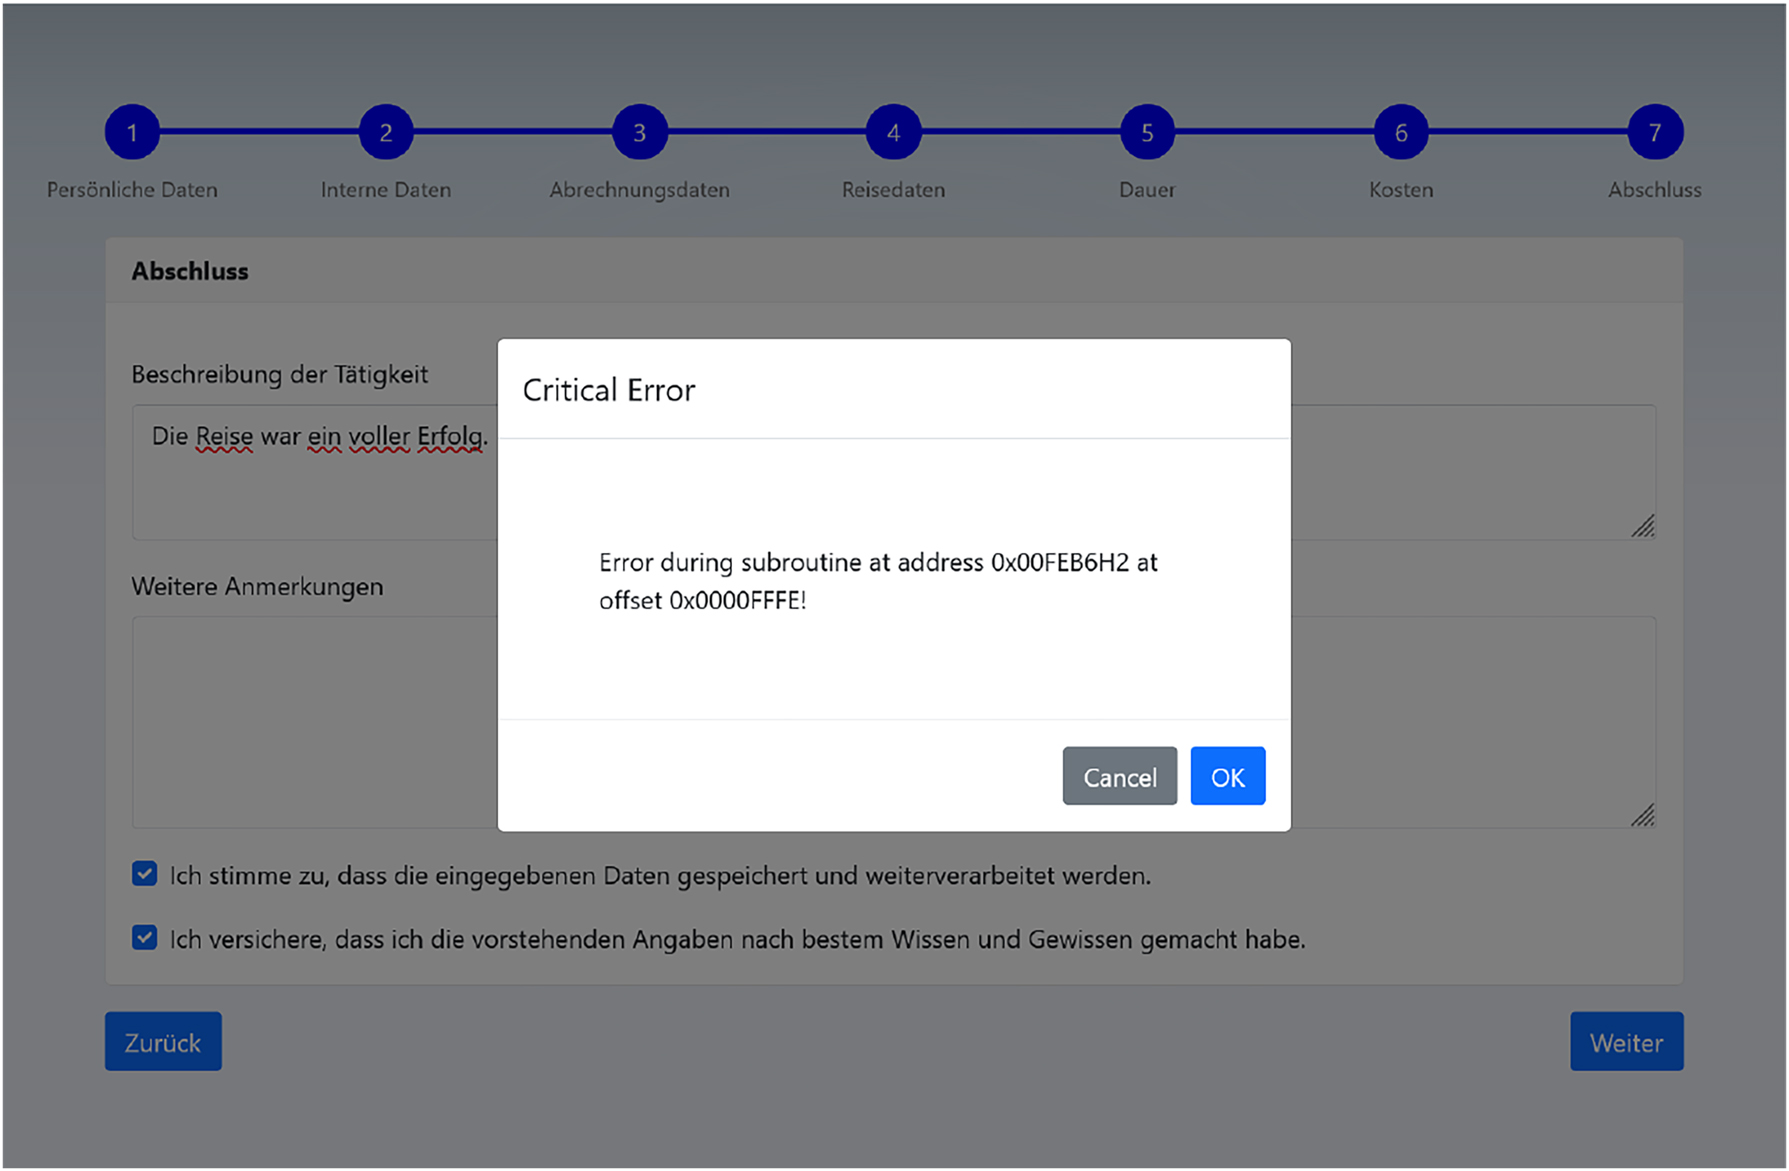Click step 5 circle for Dauer
Screen dimensions: 1789x1171
pos(1146,130)
